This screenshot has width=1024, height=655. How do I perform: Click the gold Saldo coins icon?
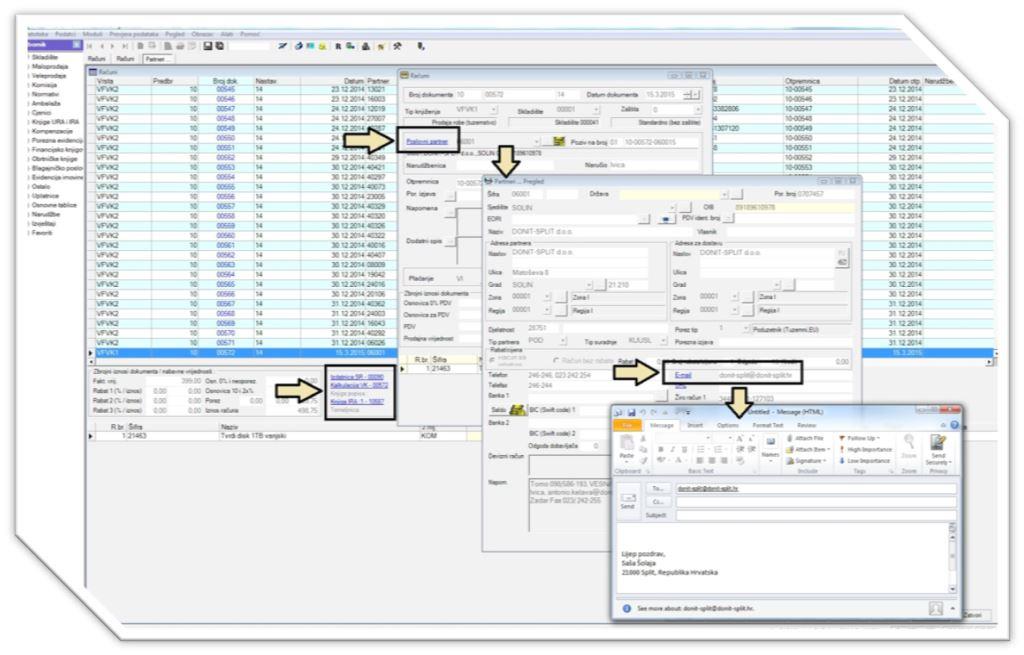click(518, 408)
